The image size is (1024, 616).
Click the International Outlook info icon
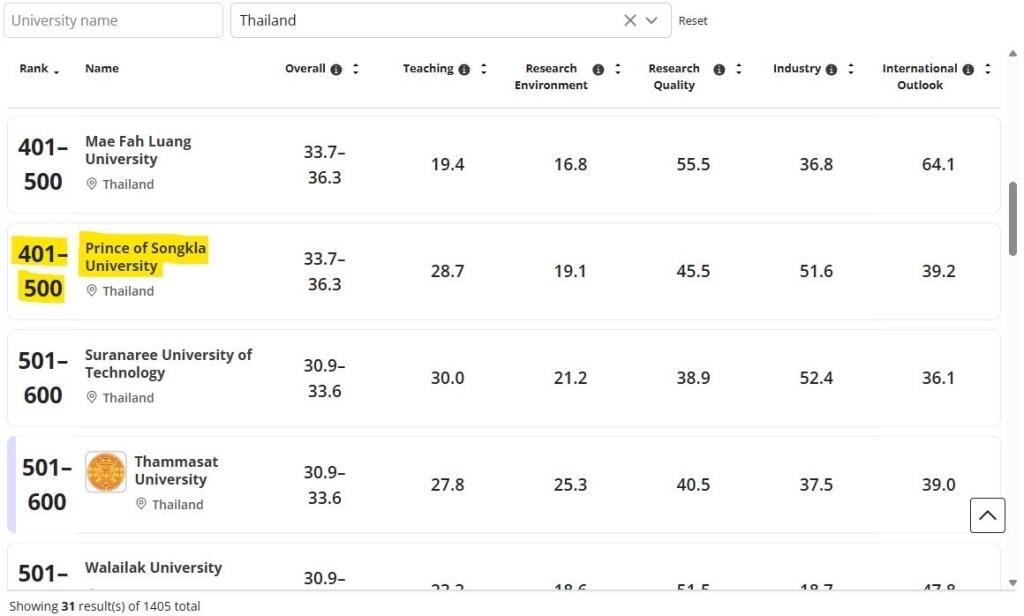(x=968, y=69)
